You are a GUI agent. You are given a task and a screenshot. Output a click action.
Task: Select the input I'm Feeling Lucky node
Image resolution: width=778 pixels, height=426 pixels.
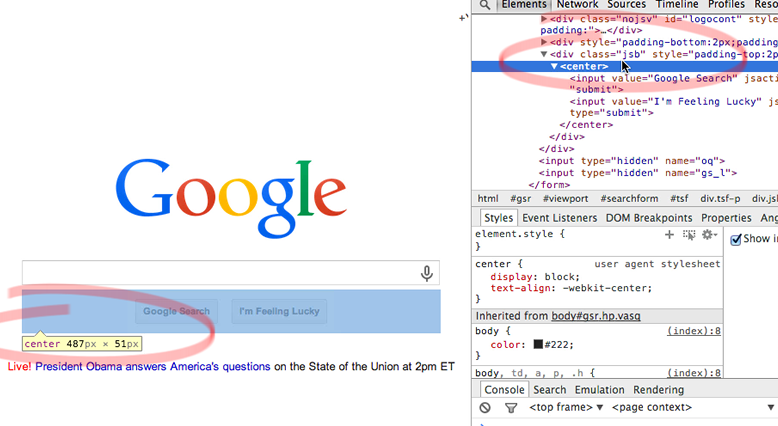(x=674, y=107)
